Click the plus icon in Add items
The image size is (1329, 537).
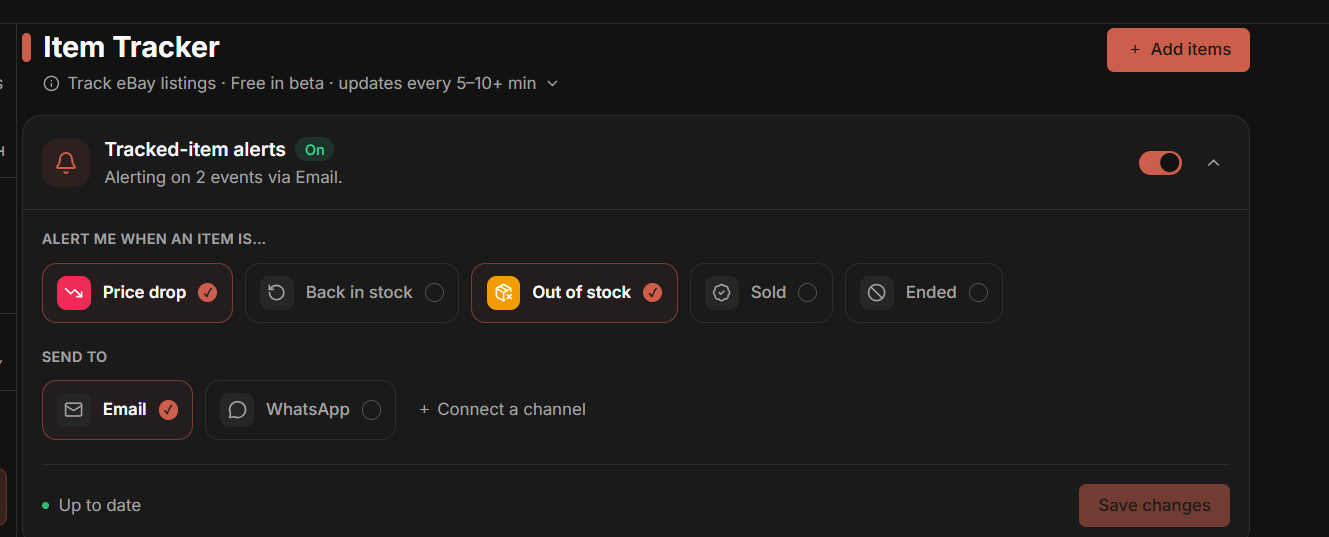(x=1134, y=50)
